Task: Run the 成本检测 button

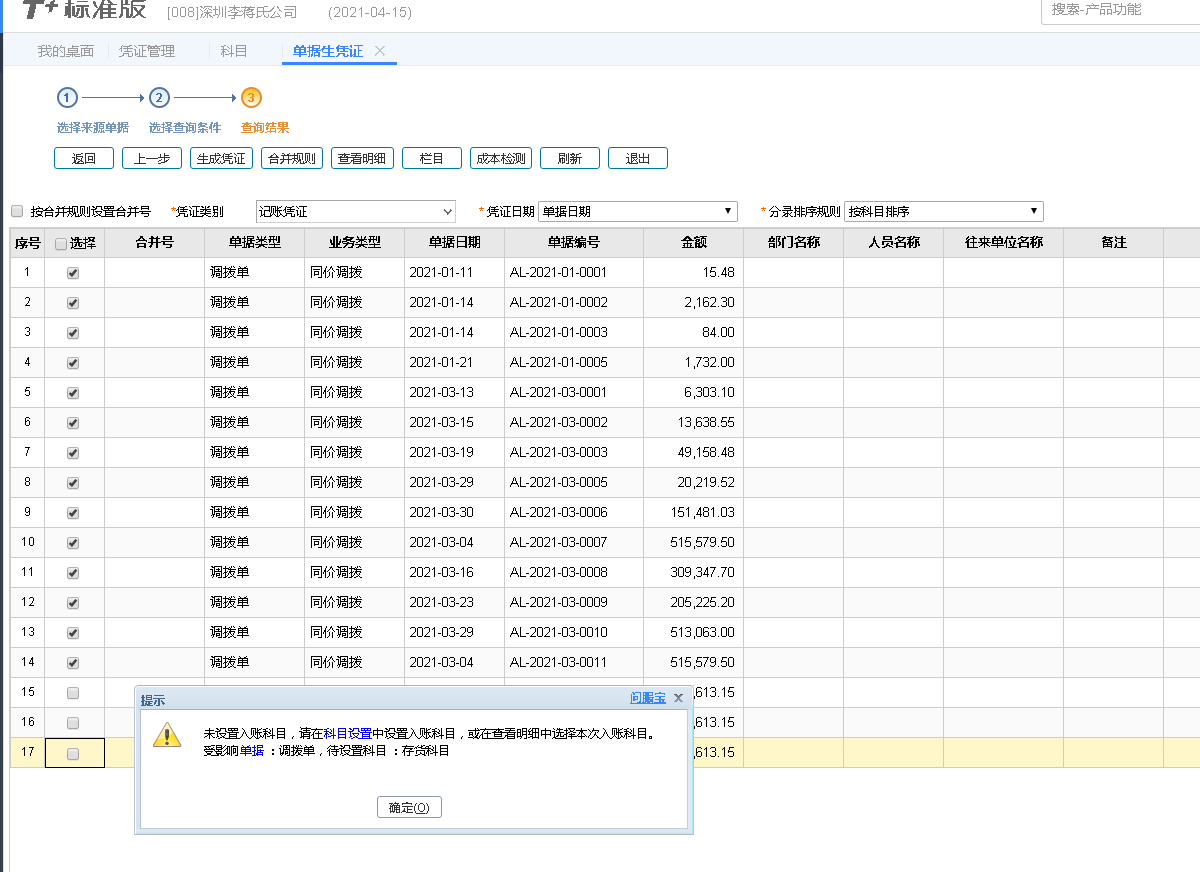Action: (501, 158)
